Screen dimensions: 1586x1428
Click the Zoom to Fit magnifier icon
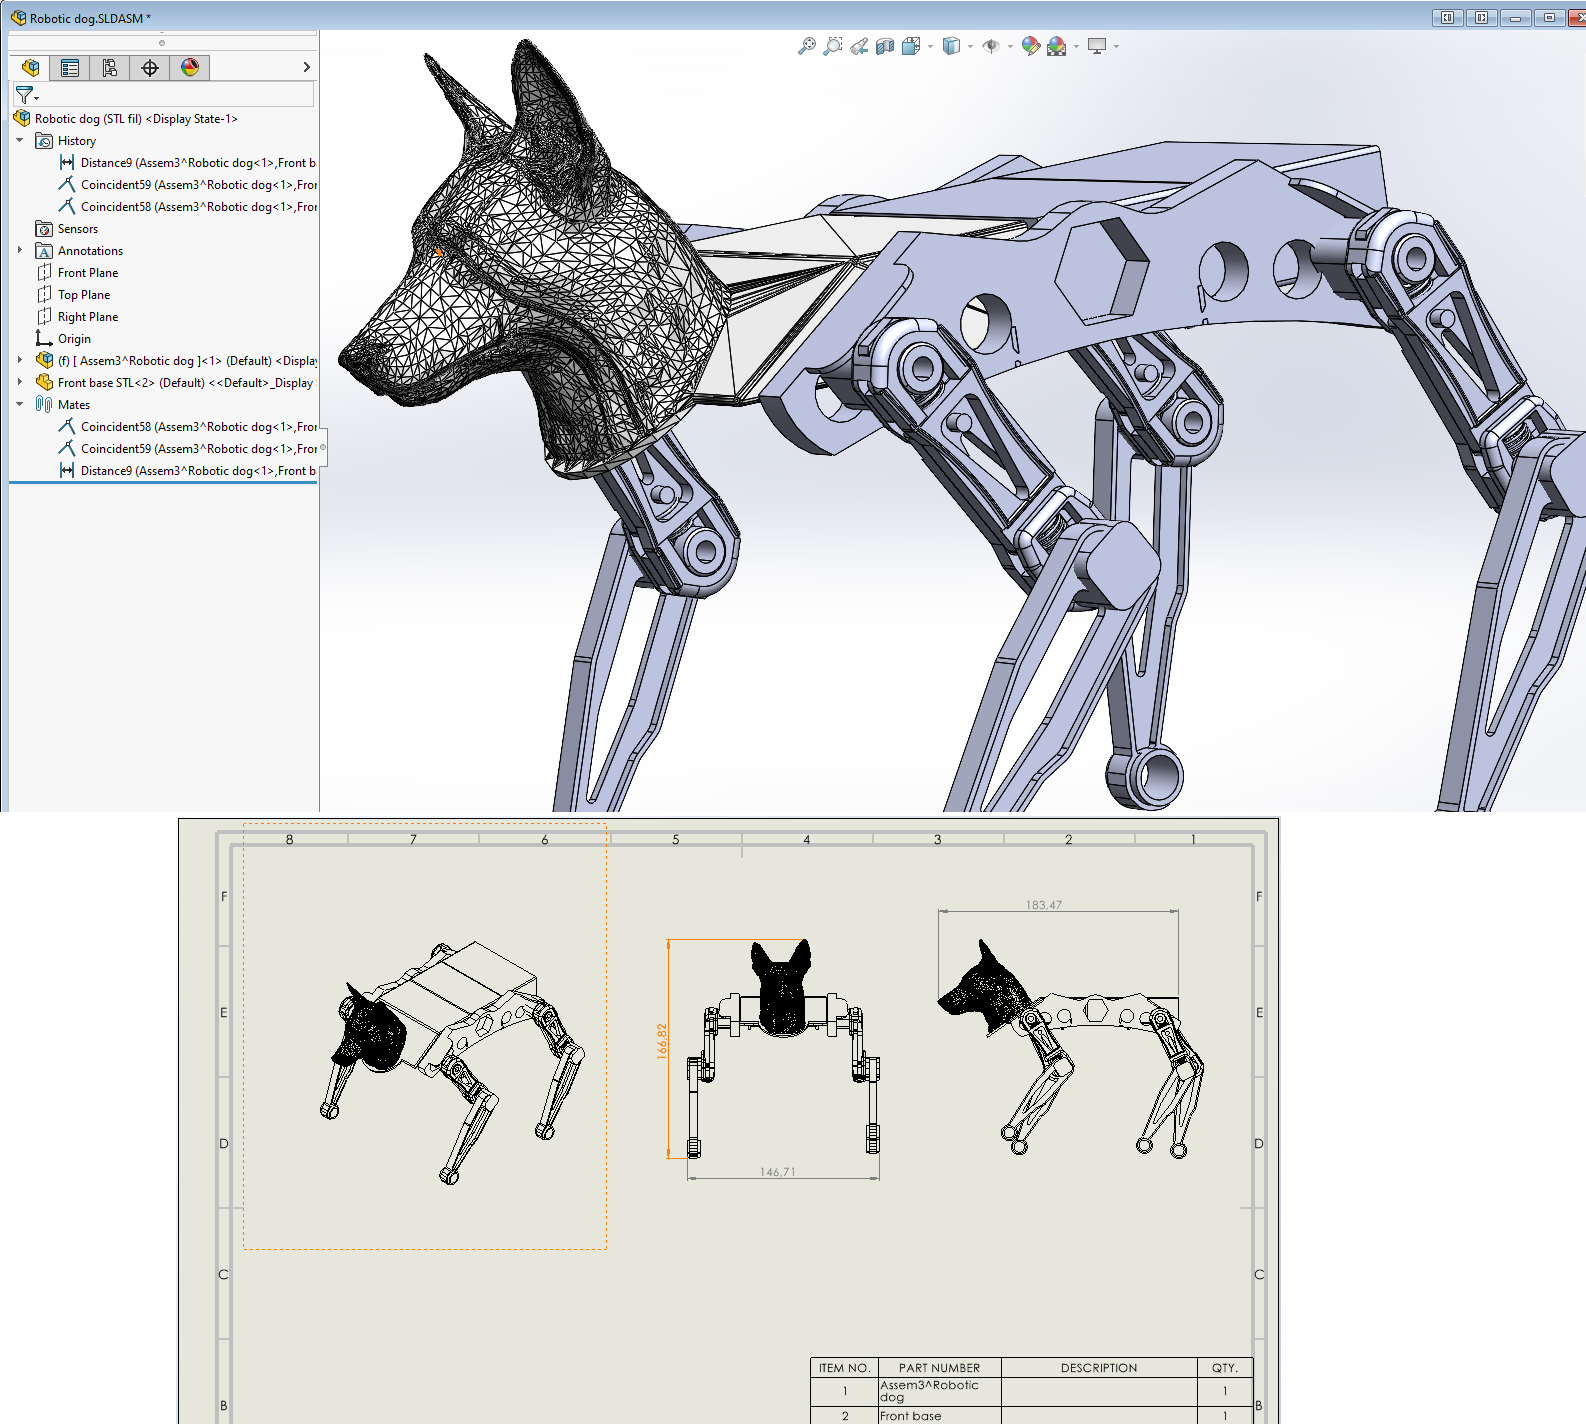pos(806,46)
